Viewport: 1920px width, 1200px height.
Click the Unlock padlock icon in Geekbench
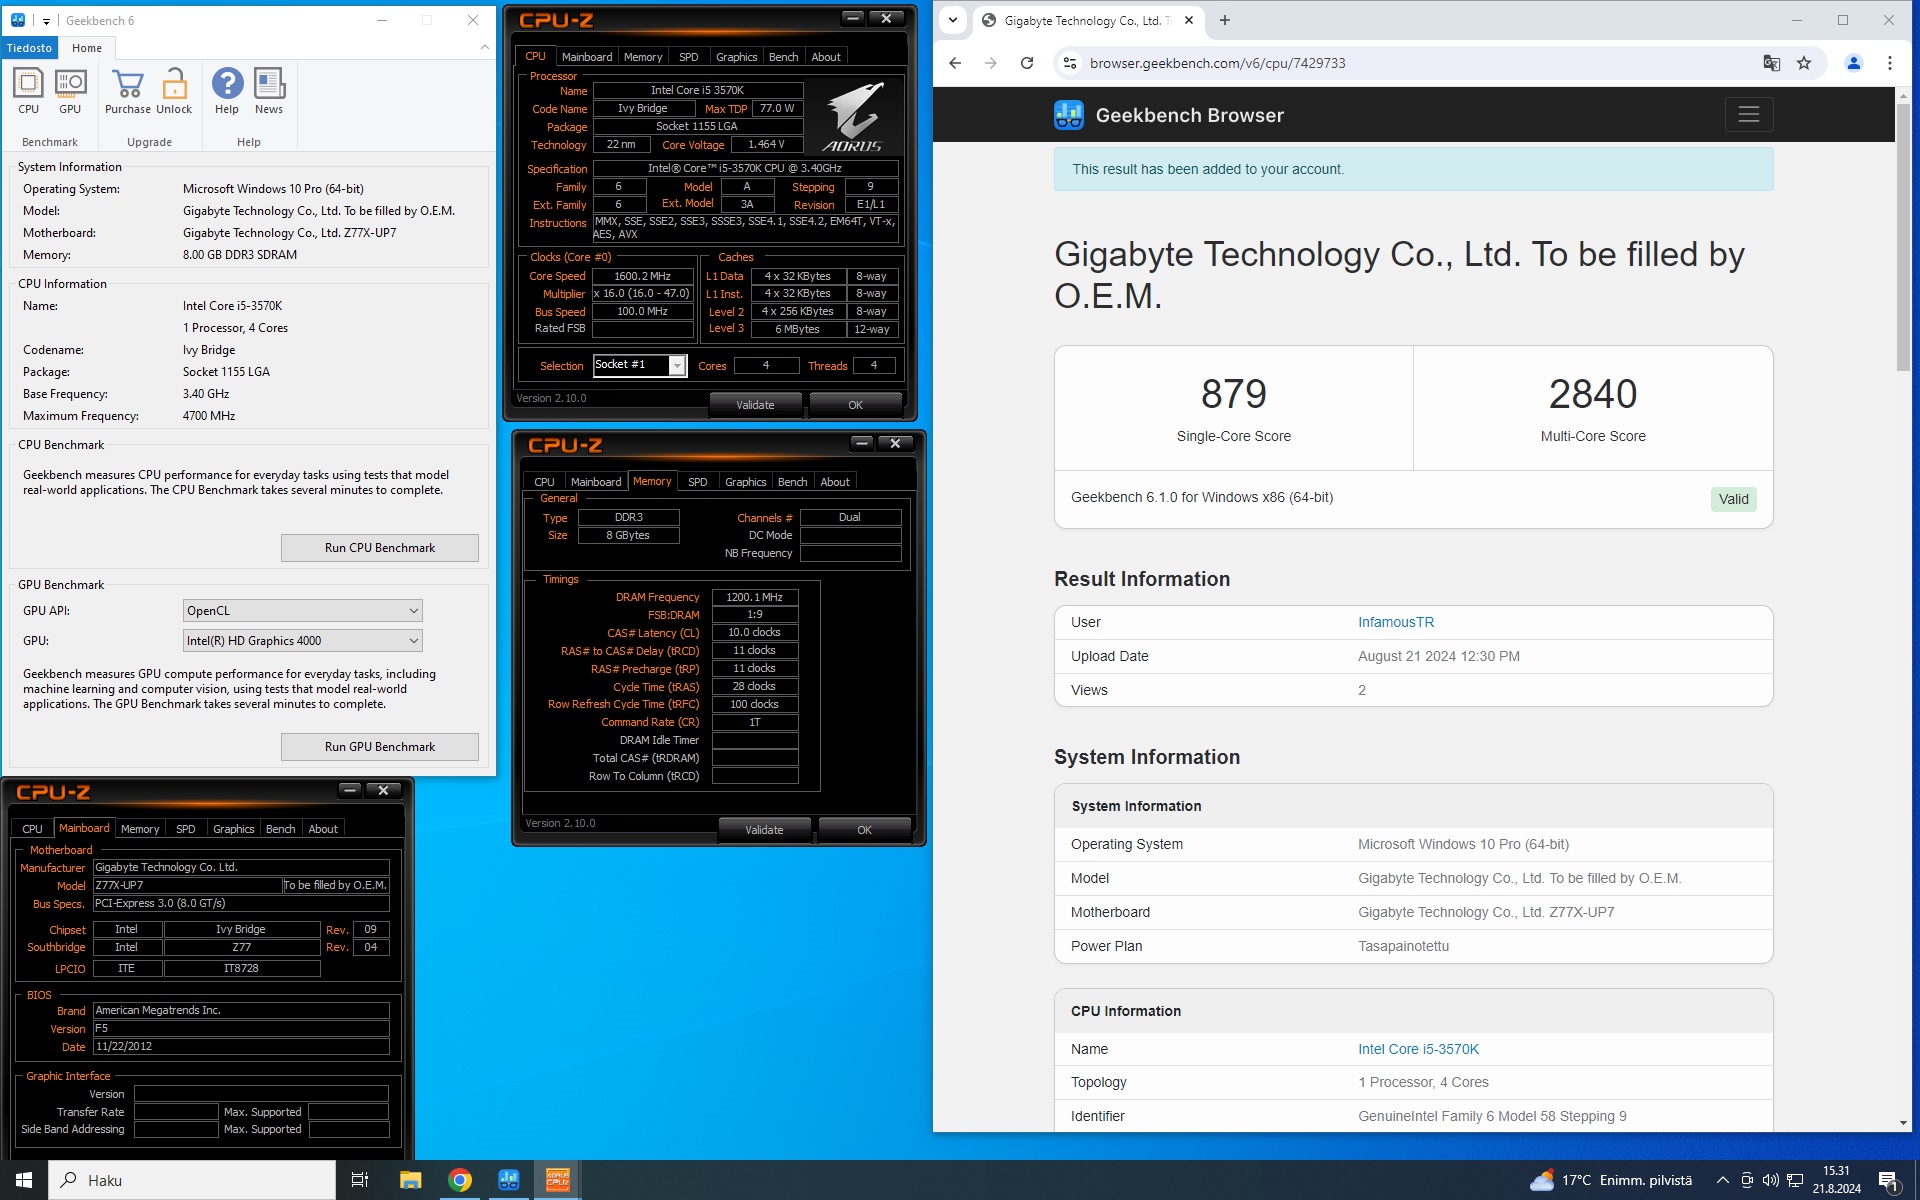[174, 92]
